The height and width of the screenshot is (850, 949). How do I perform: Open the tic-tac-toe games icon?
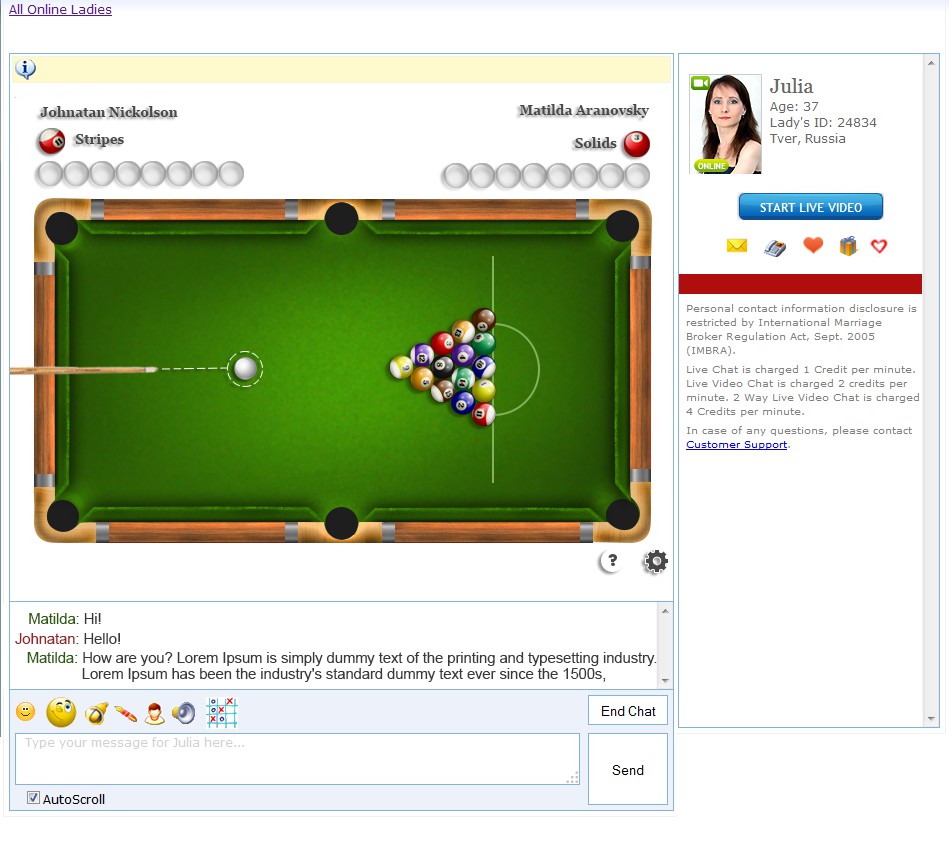click(x=222, y=712)
